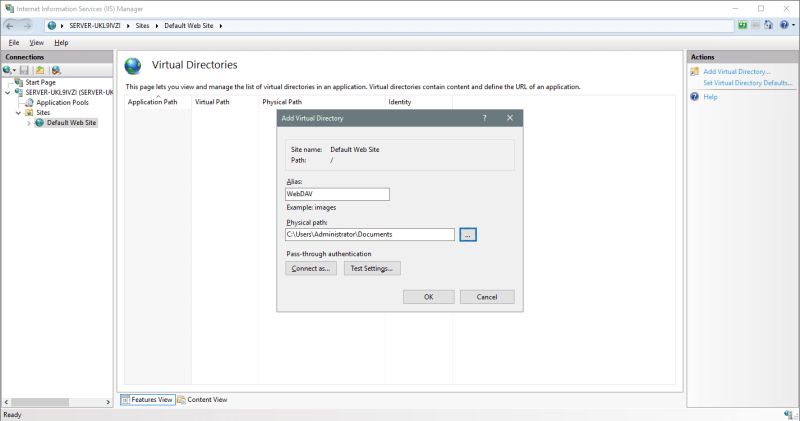The height and width of the screenshot is (421, 800).
Task: Click the Help link in Actions pane
Action: pos(710,97)
